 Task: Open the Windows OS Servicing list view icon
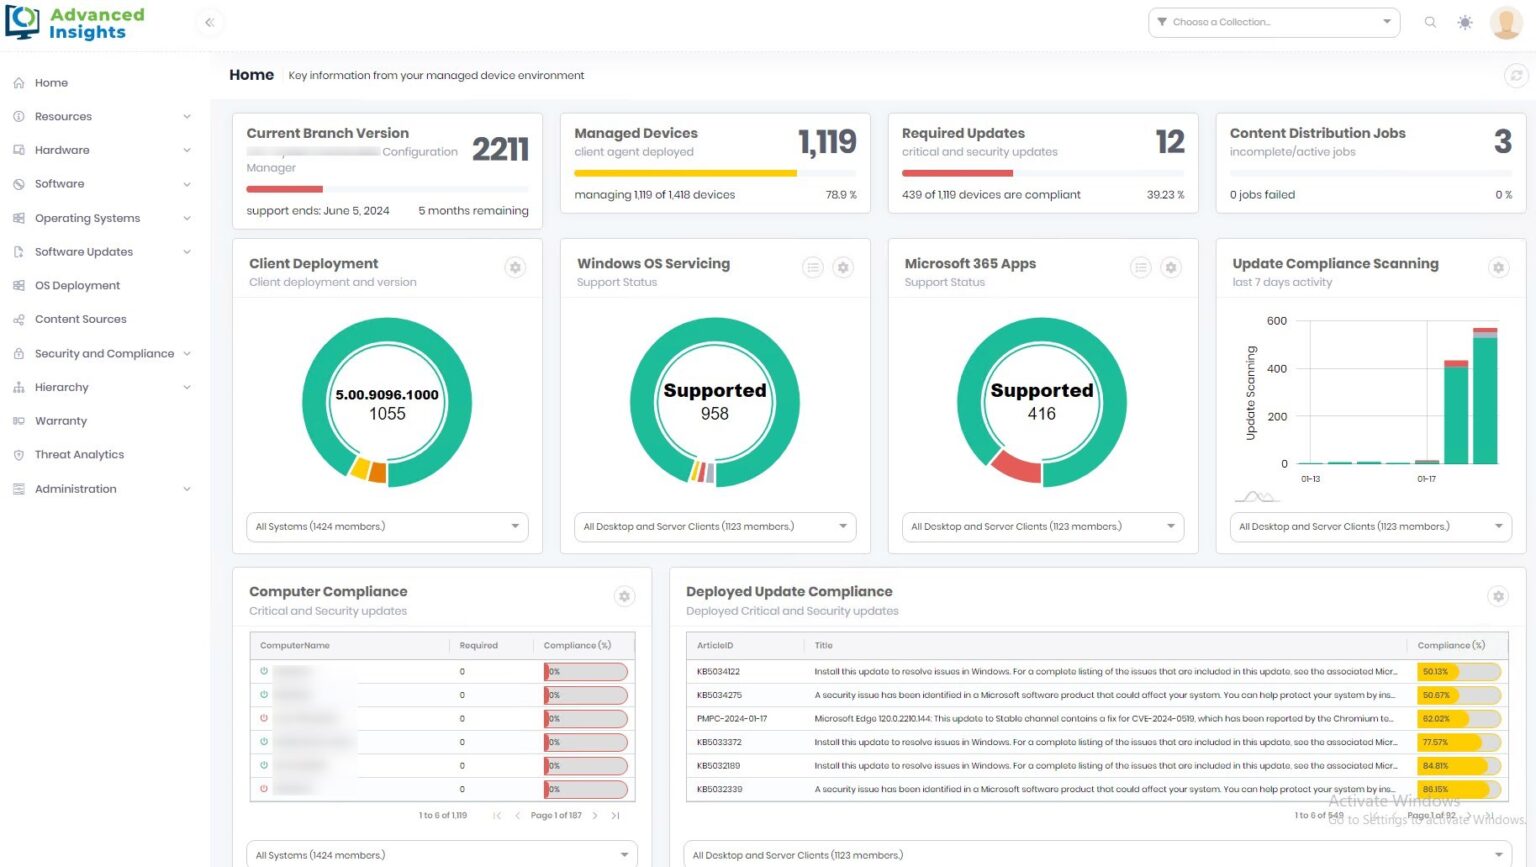coord(813,268)
